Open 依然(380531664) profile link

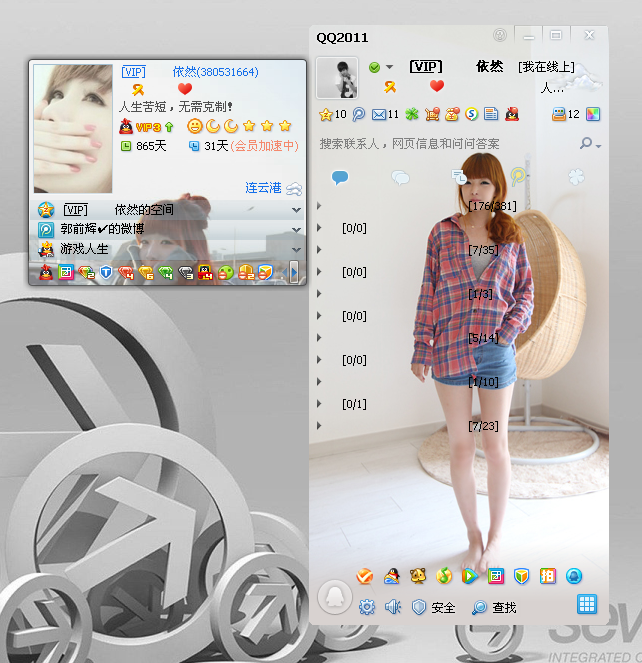pyautogui.click(x=216, y=72)
